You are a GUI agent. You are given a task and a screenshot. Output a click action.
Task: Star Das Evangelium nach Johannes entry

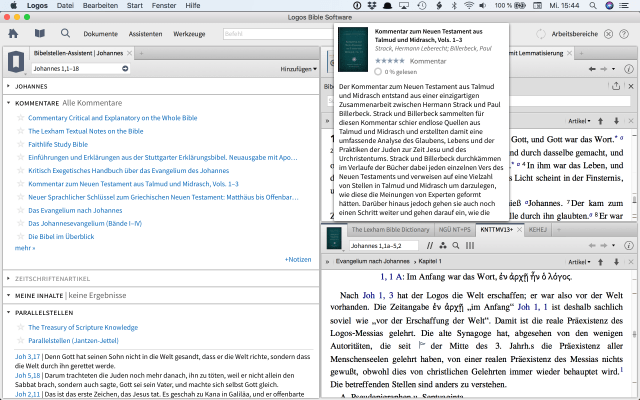[20, 210]
